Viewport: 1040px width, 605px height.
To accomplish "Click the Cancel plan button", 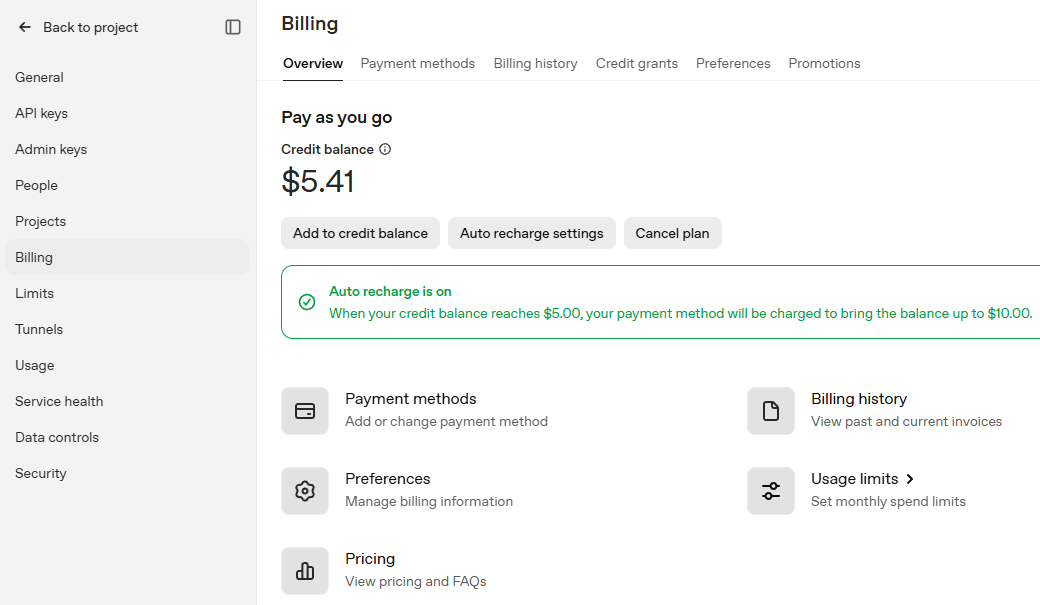I will tap(673, 234).
